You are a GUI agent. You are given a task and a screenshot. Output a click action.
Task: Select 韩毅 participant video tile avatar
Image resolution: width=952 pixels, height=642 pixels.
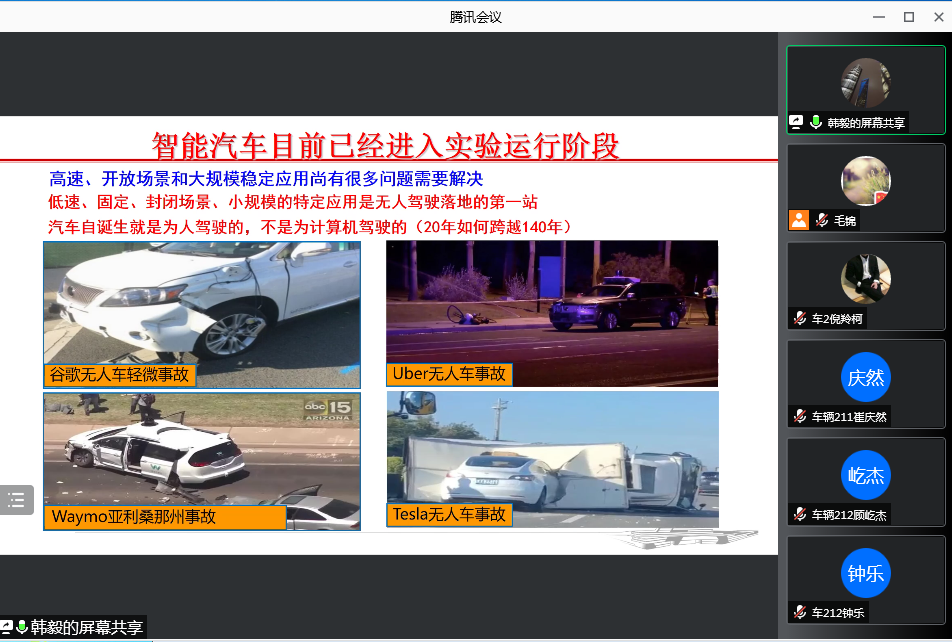866,83
